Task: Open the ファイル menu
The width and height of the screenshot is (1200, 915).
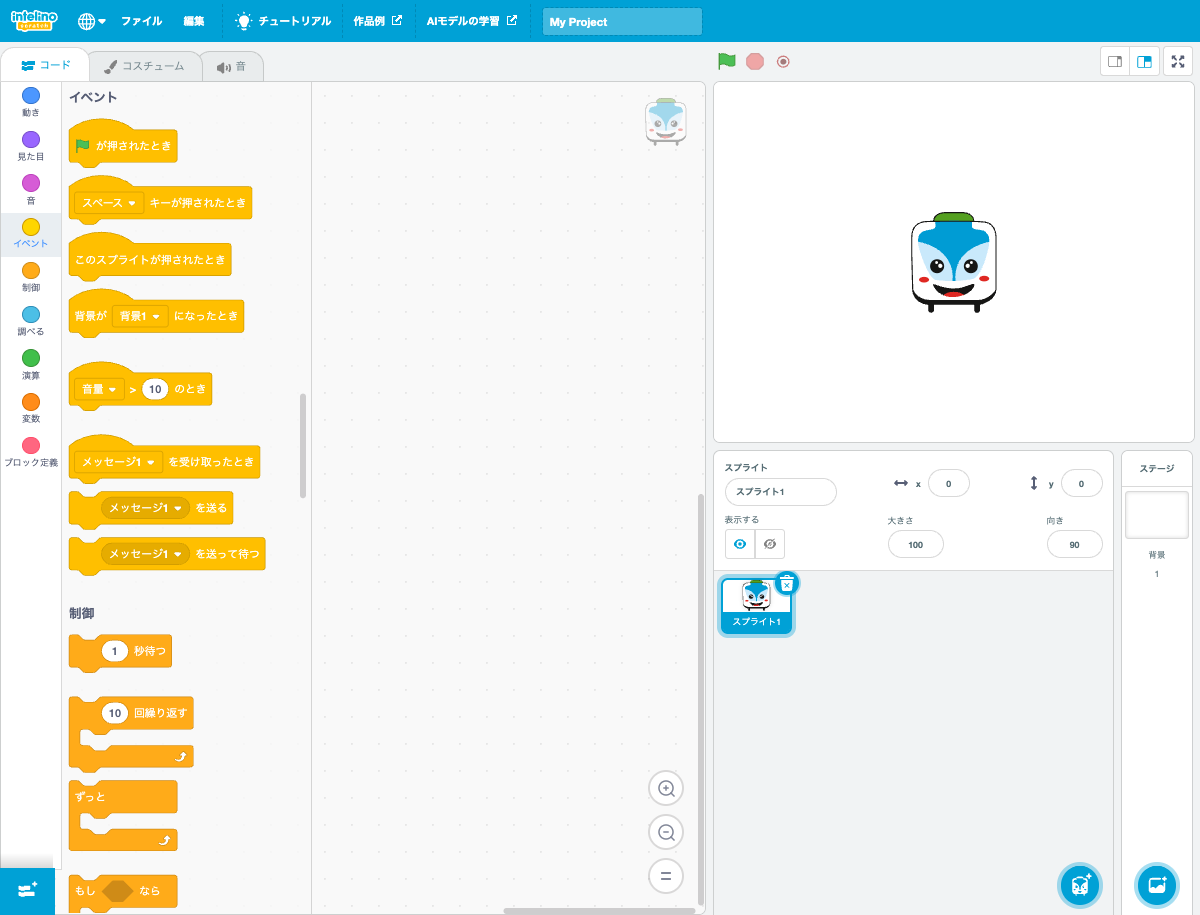Action: pyautogui.click(x=141, y=21)
